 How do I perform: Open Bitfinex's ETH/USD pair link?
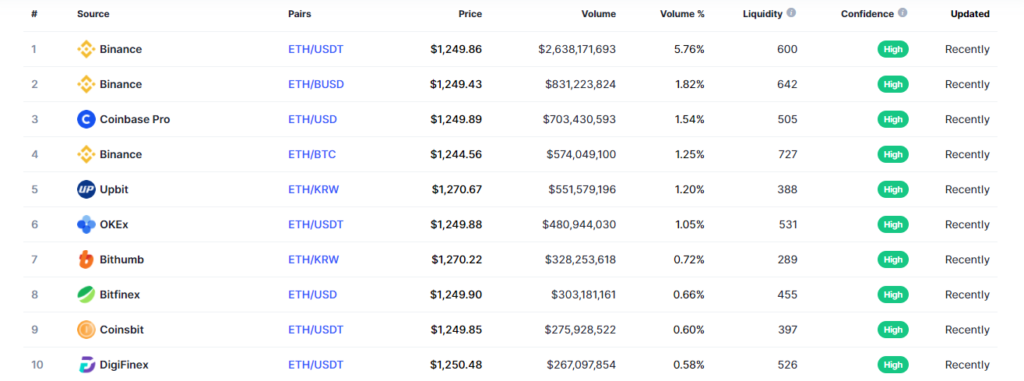pos(313,295)
